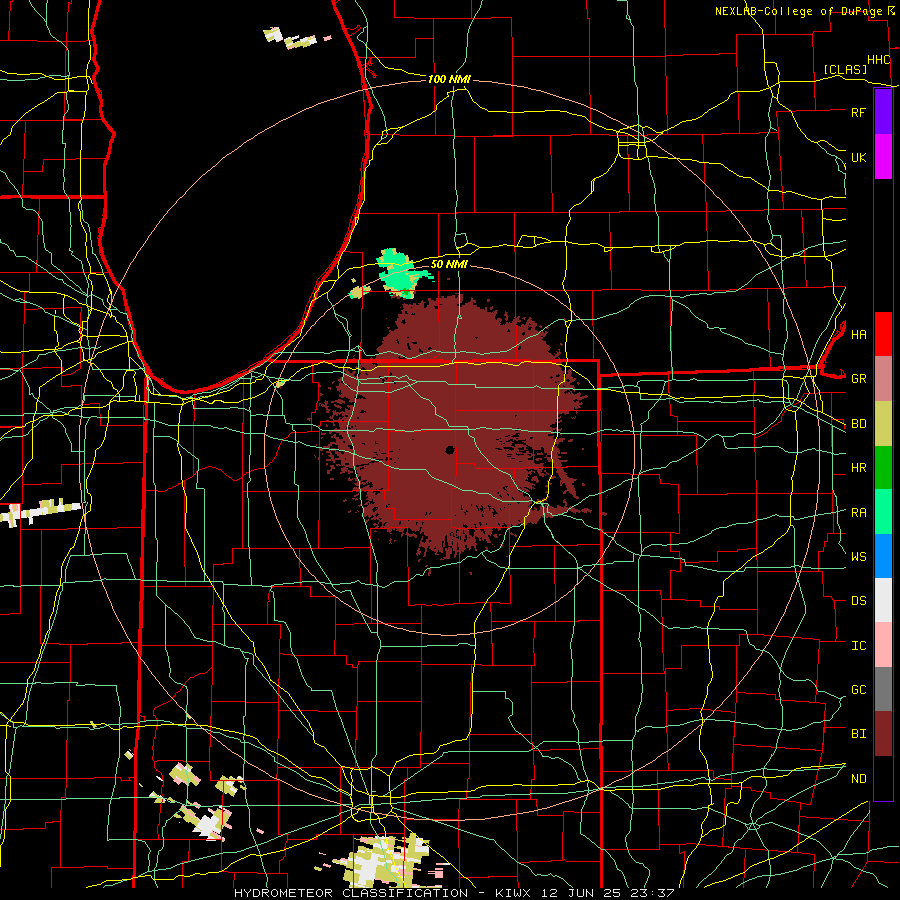
Task: Click the [CLAS] label above legend
Action: point(845,69)
